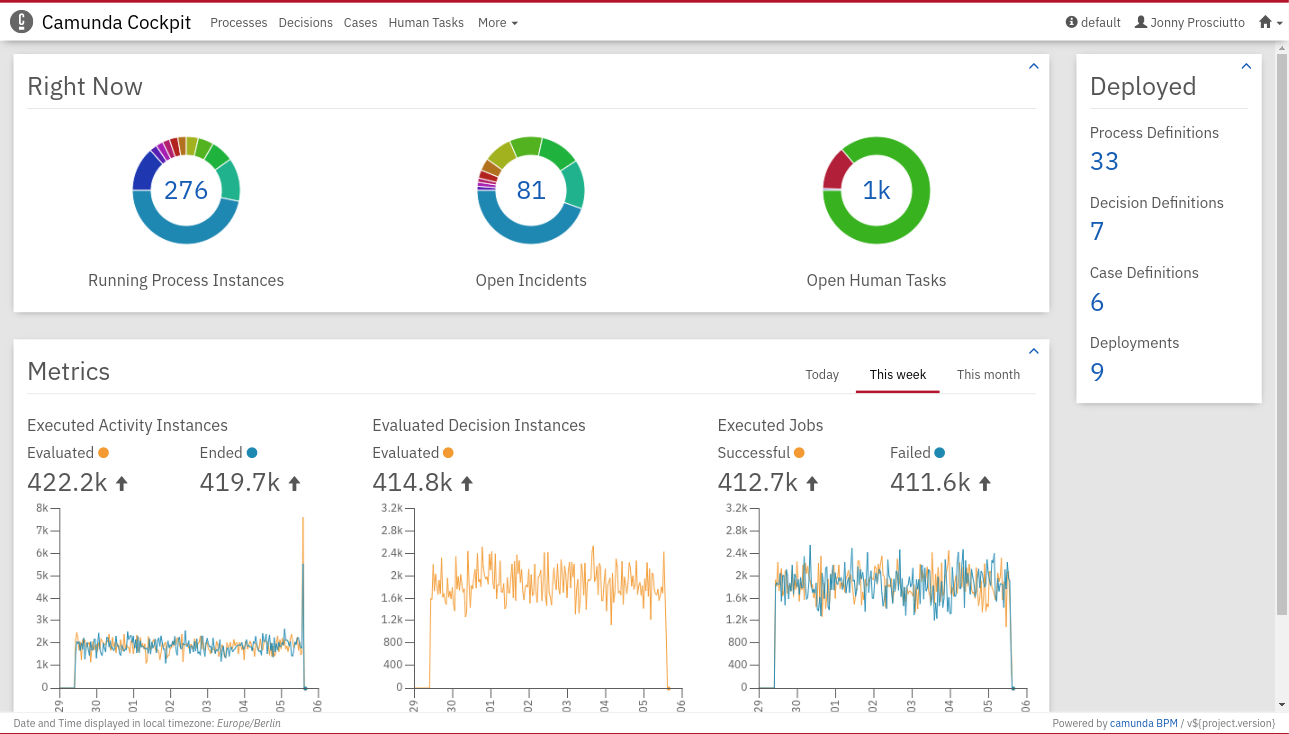Click the info icon beside default
Screen dimensions: 1289x734
(x=1072, y=22)
